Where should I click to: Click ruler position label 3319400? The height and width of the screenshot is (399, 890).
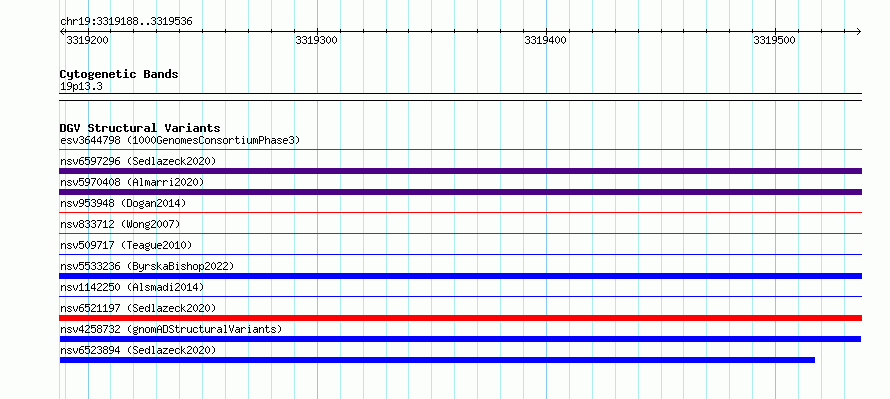(x=545, y=40)
